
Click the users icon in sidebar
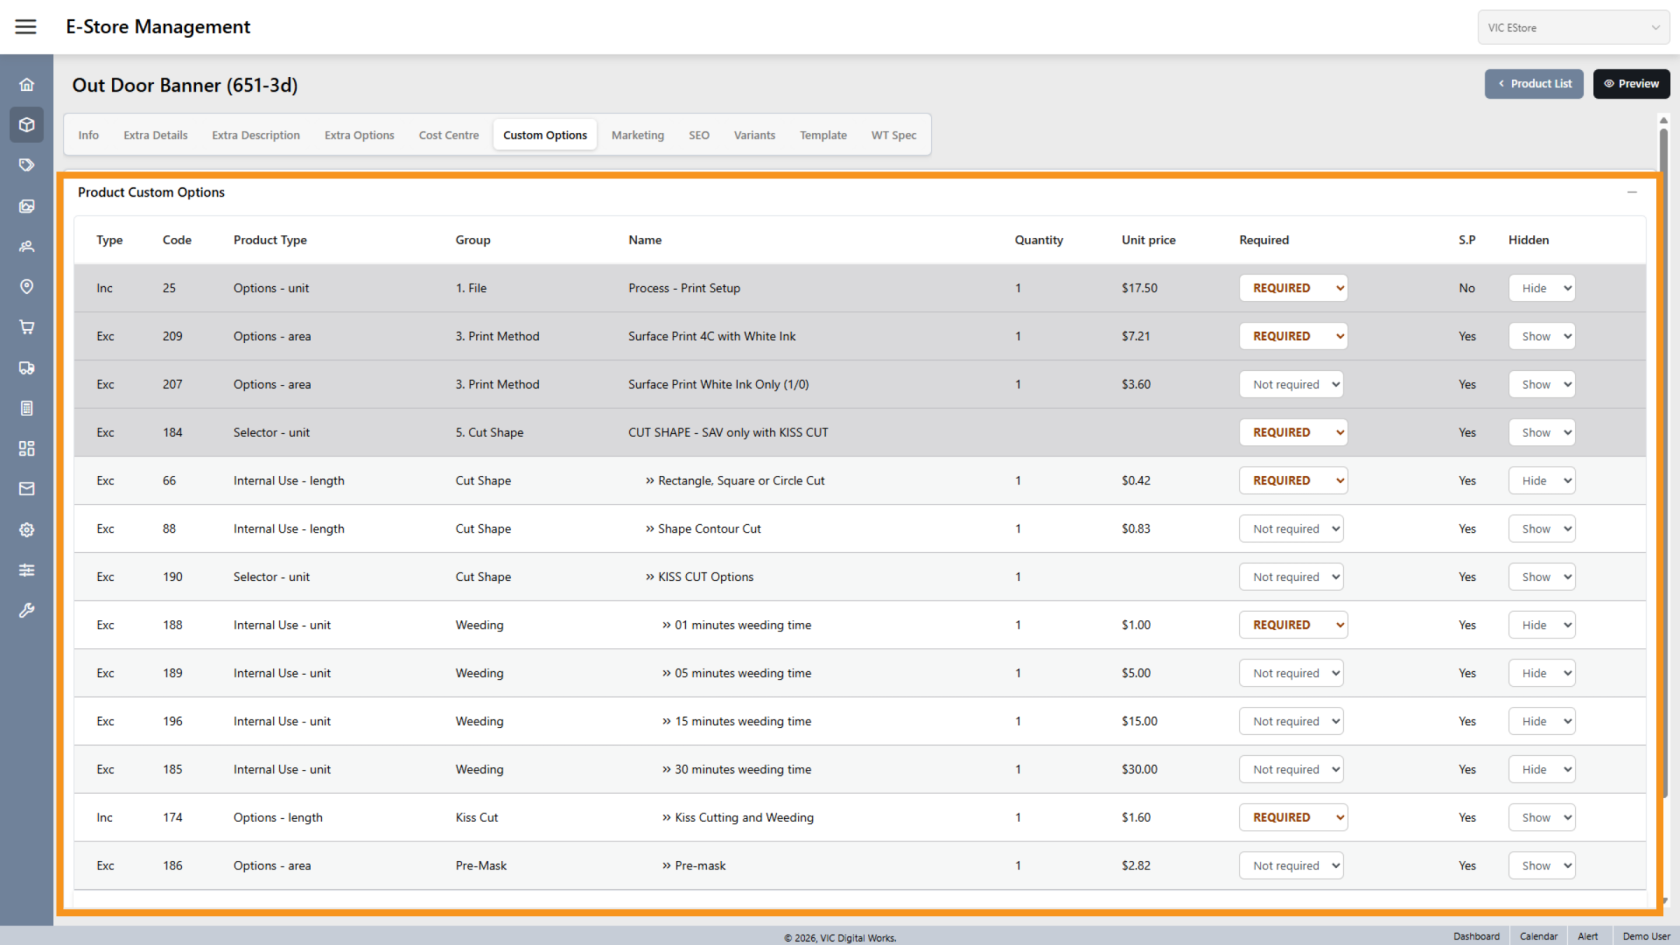tap(27, 246)
